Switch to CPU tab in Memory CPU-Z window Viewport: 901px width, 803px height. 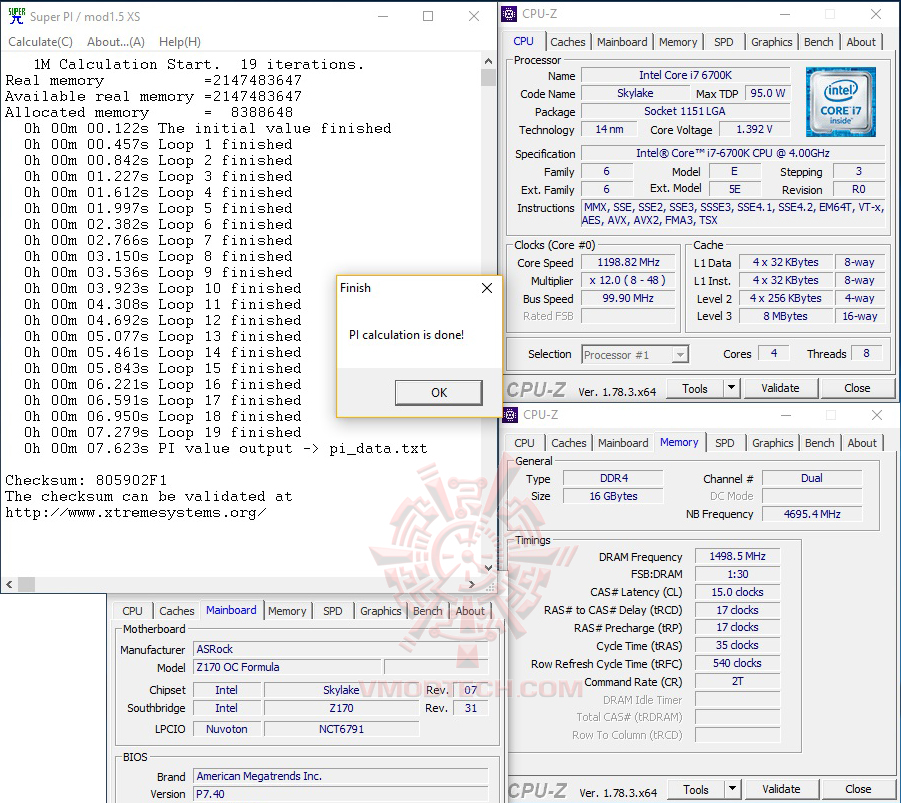524,443
